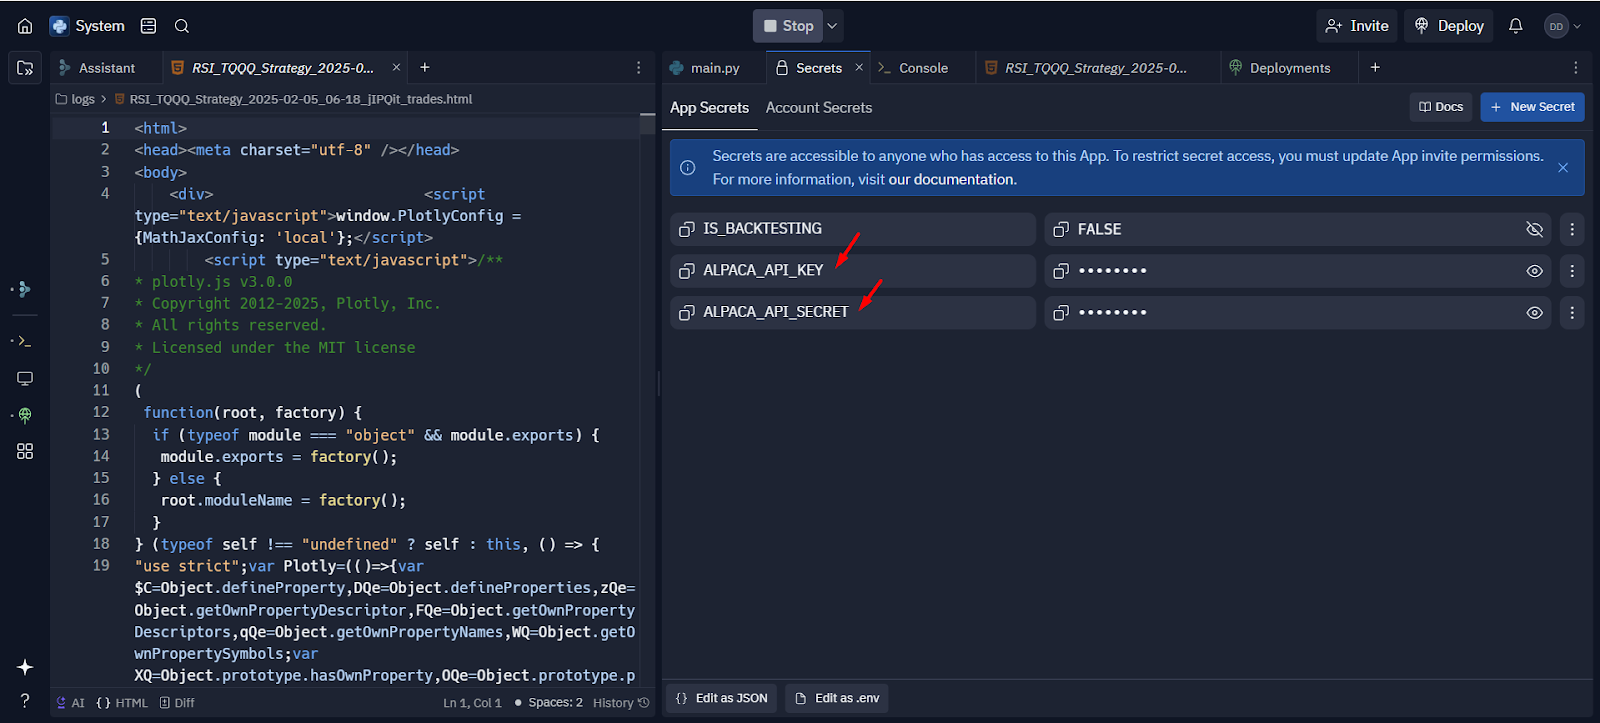Screen dimensions: 1600x723
Task: Close the Secrets tab
Action: click(859, 67)
